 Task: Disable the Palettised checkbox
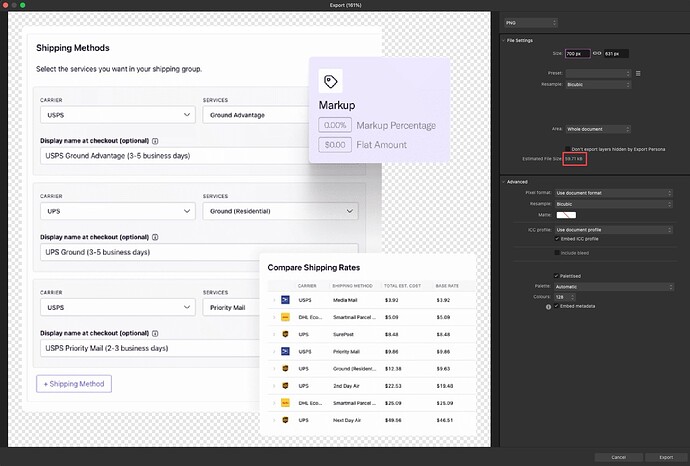point(556,276)
